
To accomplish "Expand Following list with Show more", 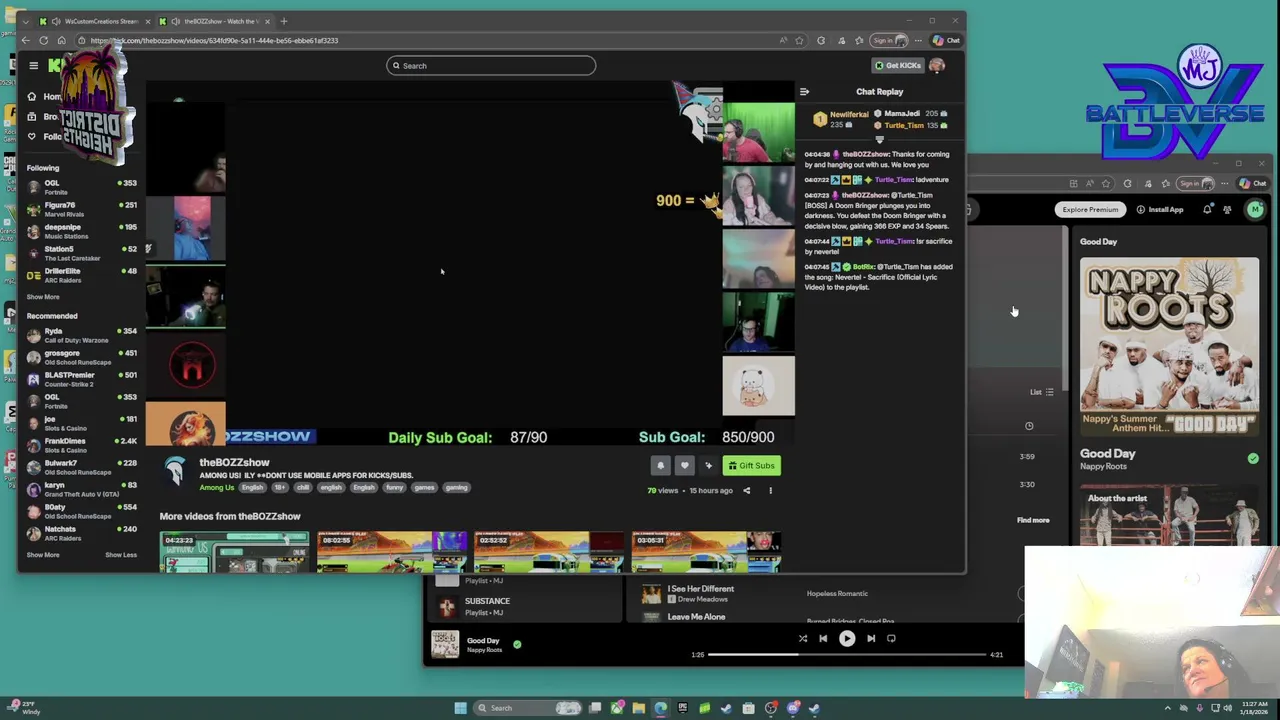I will click(43, 297).
